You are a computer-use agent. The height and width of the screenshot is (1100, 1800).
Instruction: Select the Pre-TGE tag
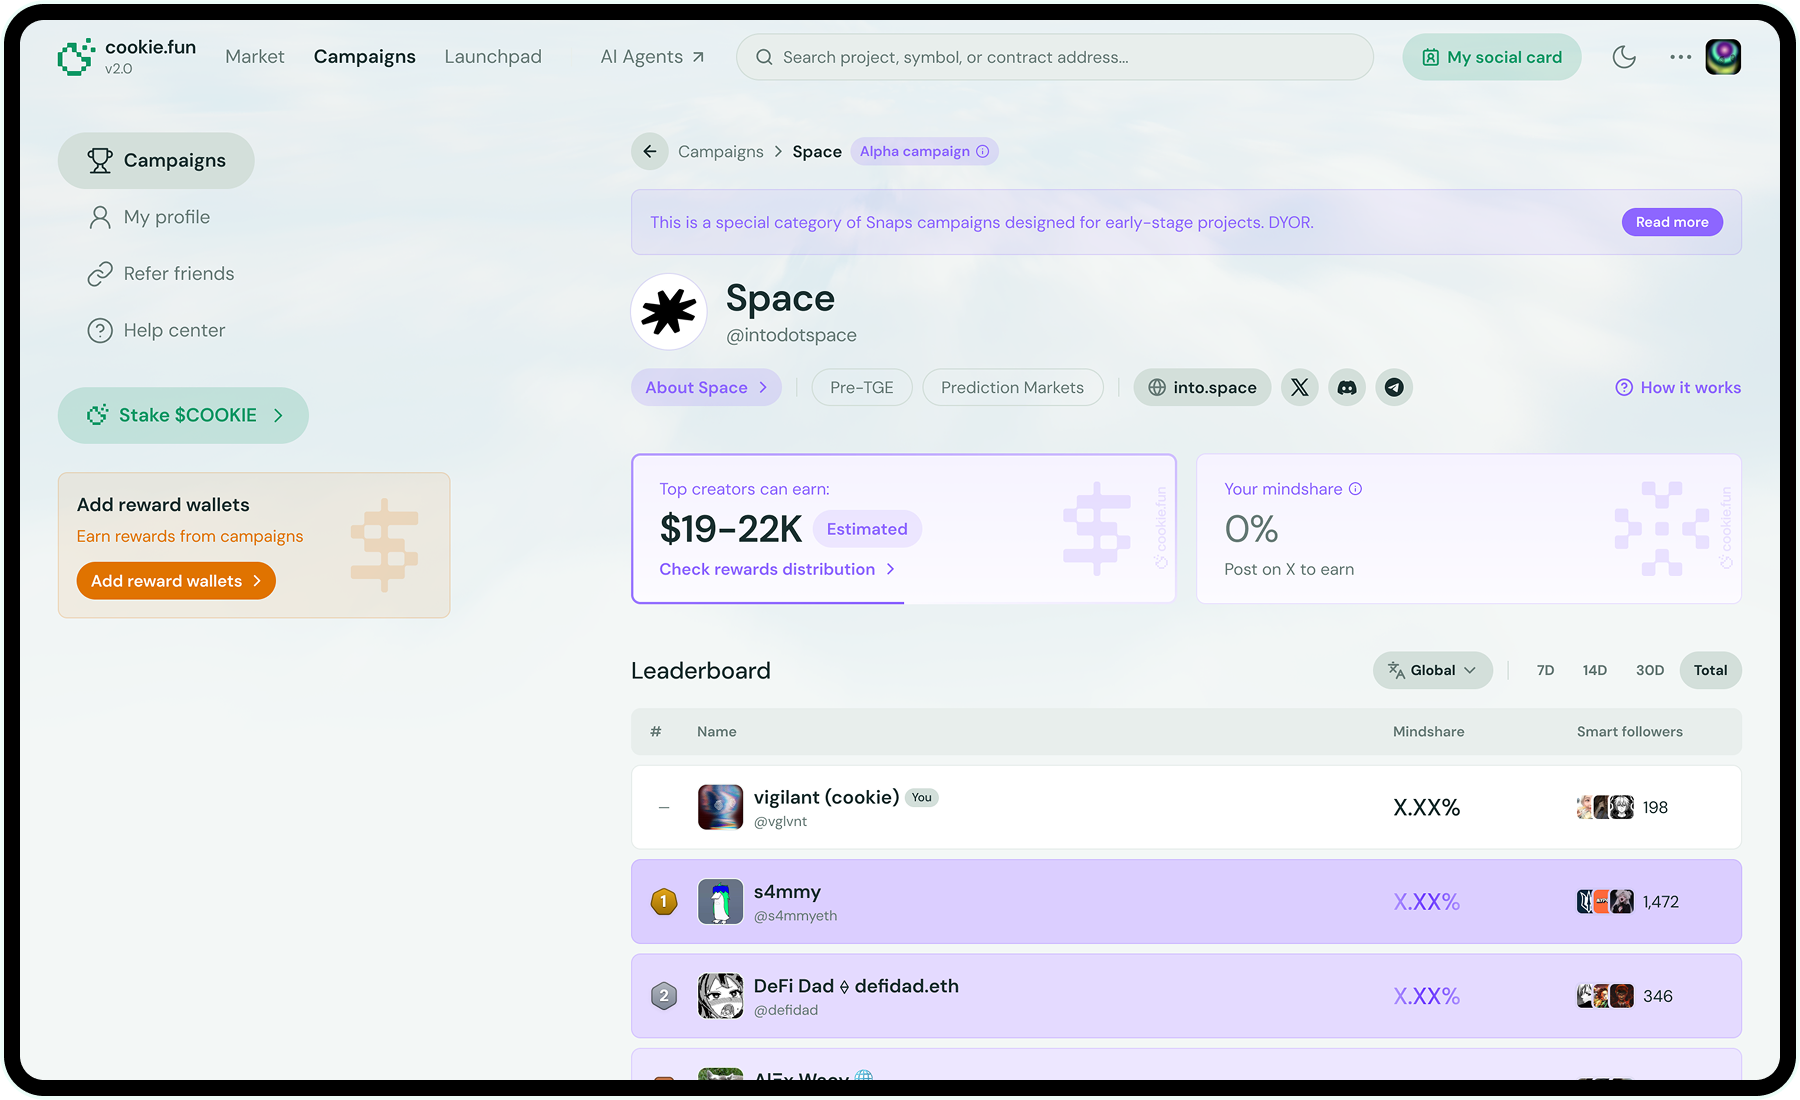click(x=862, y=388)
